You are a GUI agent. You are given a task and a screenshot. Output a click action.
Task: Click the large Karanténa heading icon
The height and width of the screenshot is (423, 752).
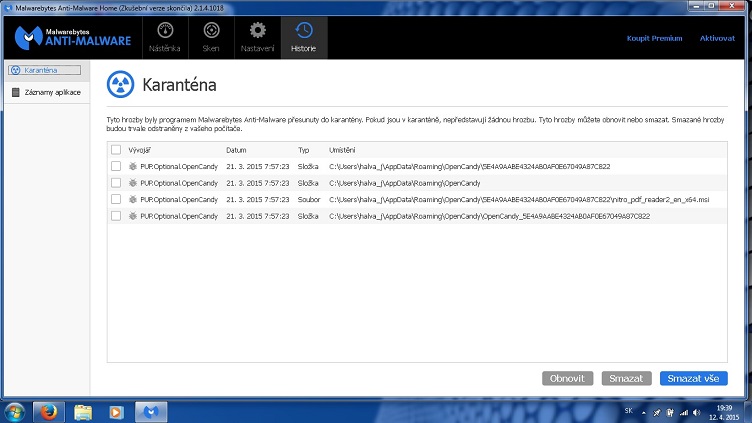120,84
